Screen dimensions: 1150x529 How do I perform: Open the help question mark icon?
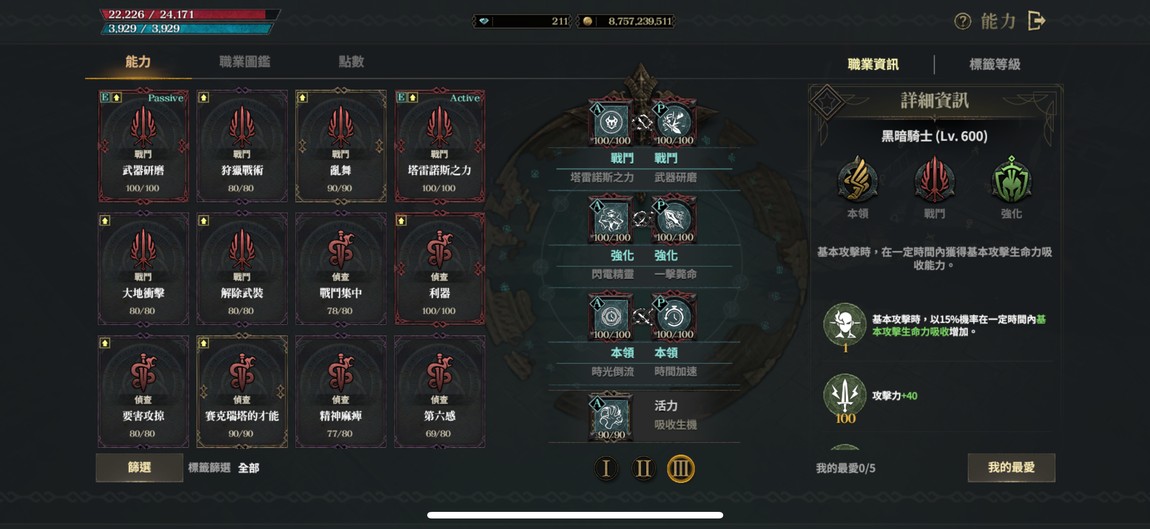pyautogui.click(x=962, y=21)
